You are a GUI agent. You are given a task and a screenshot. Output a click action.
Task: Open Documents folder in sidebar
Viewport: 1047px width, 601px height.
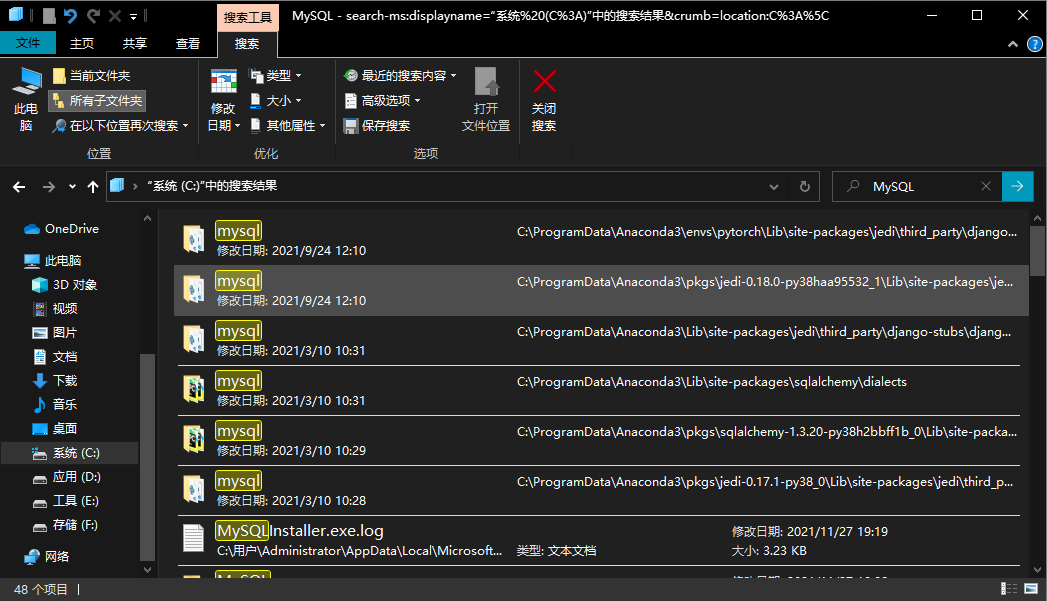point(55,357)
